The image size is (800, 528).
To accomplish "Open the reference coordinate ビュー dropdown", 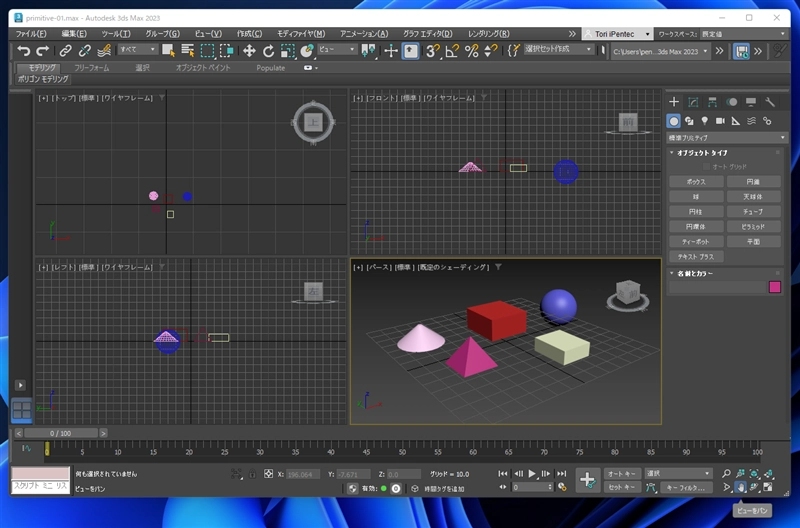I will 337,49.
